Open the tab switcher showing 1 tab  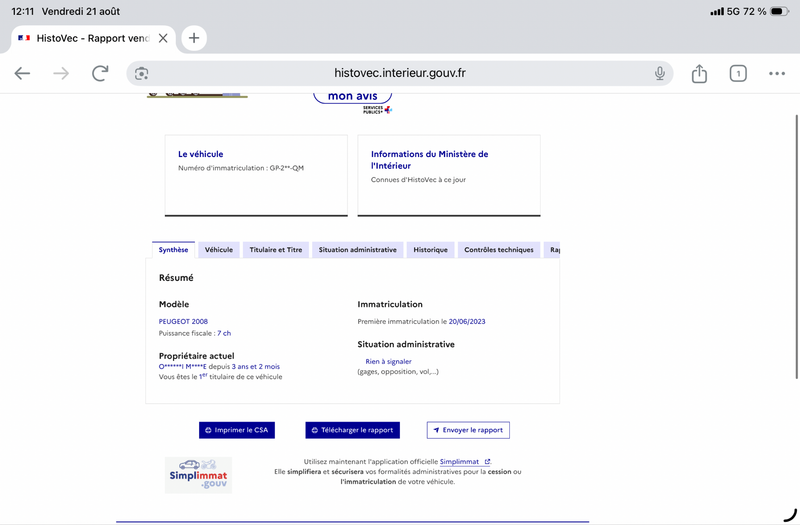(x=738, y=73)
